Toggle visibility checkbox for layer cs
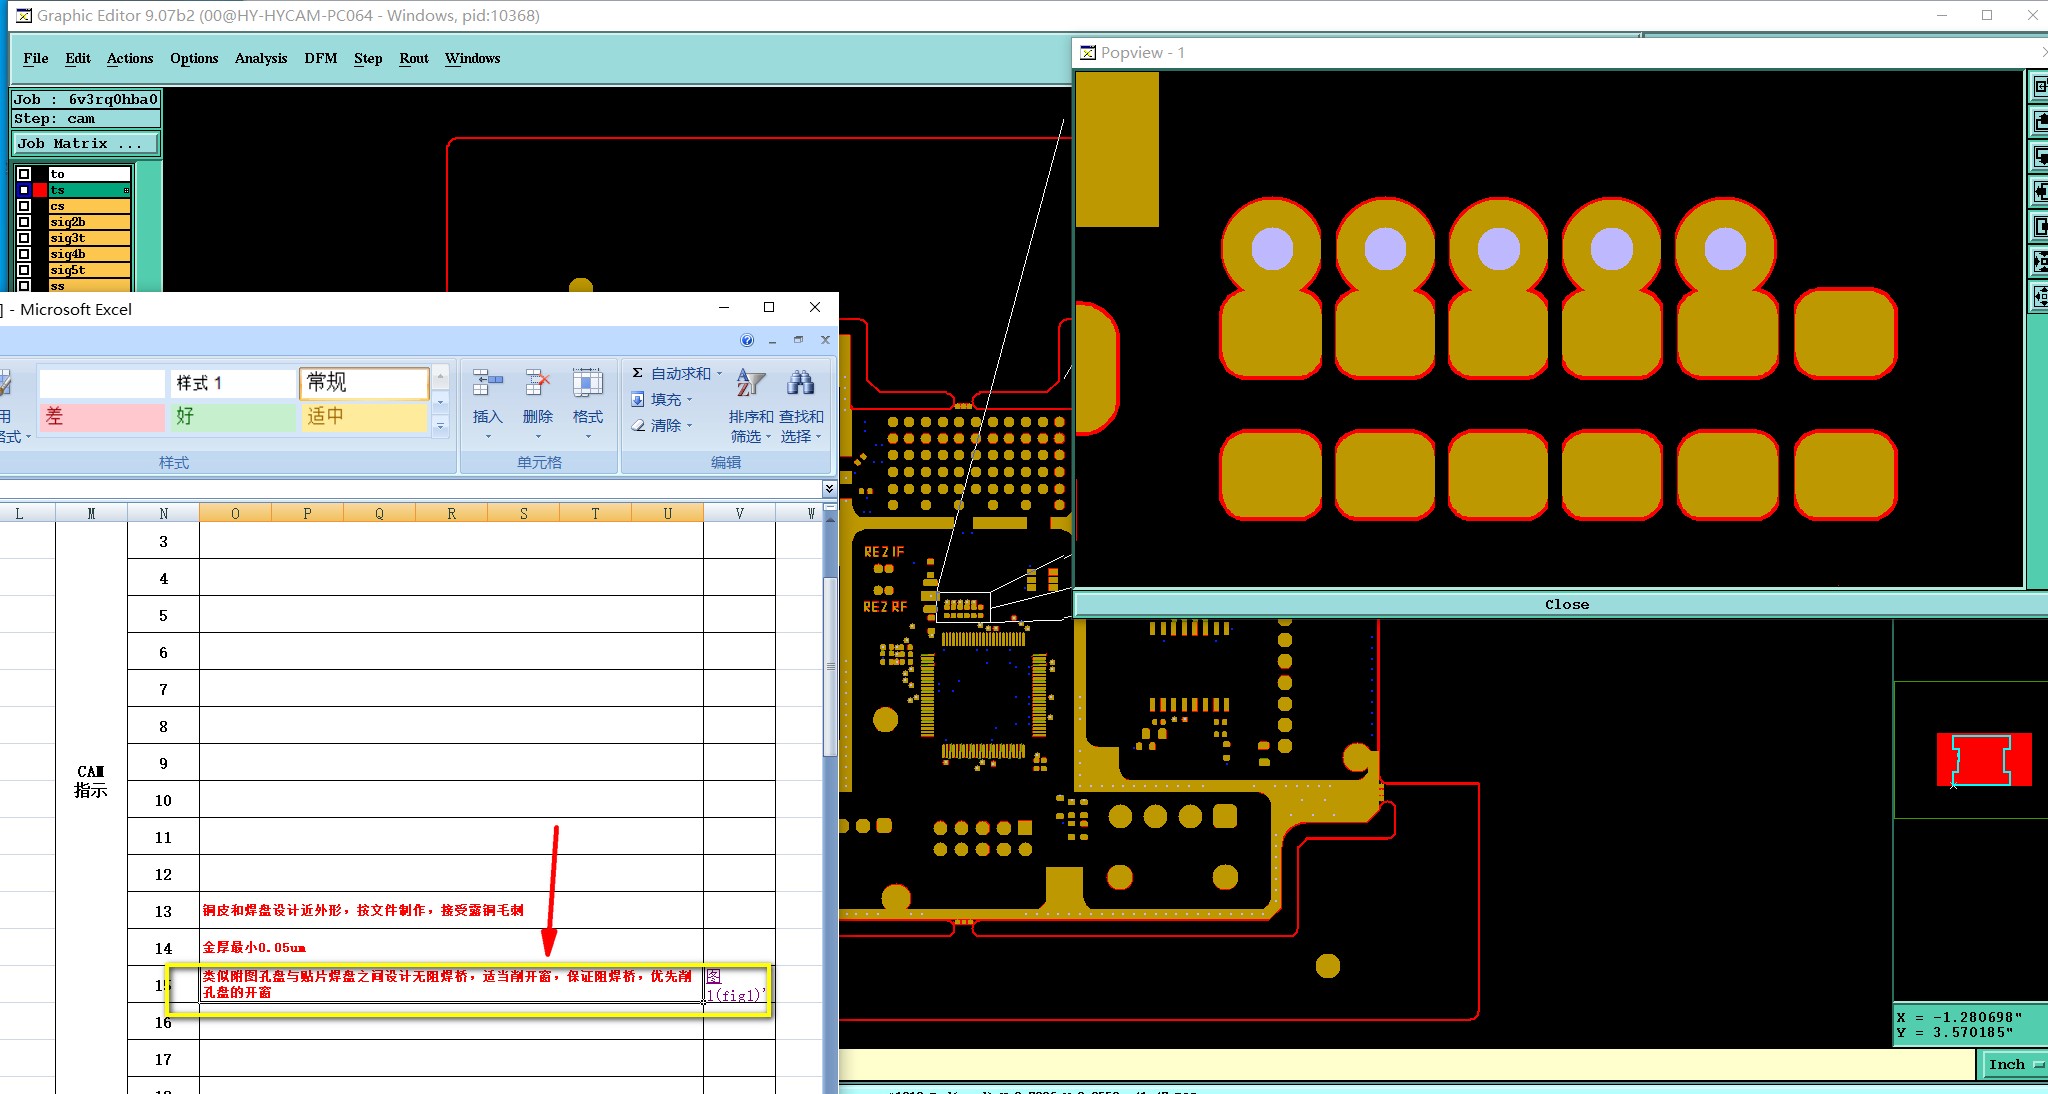Screen dimensions: 2048x1094 click(x=24, y=206)
